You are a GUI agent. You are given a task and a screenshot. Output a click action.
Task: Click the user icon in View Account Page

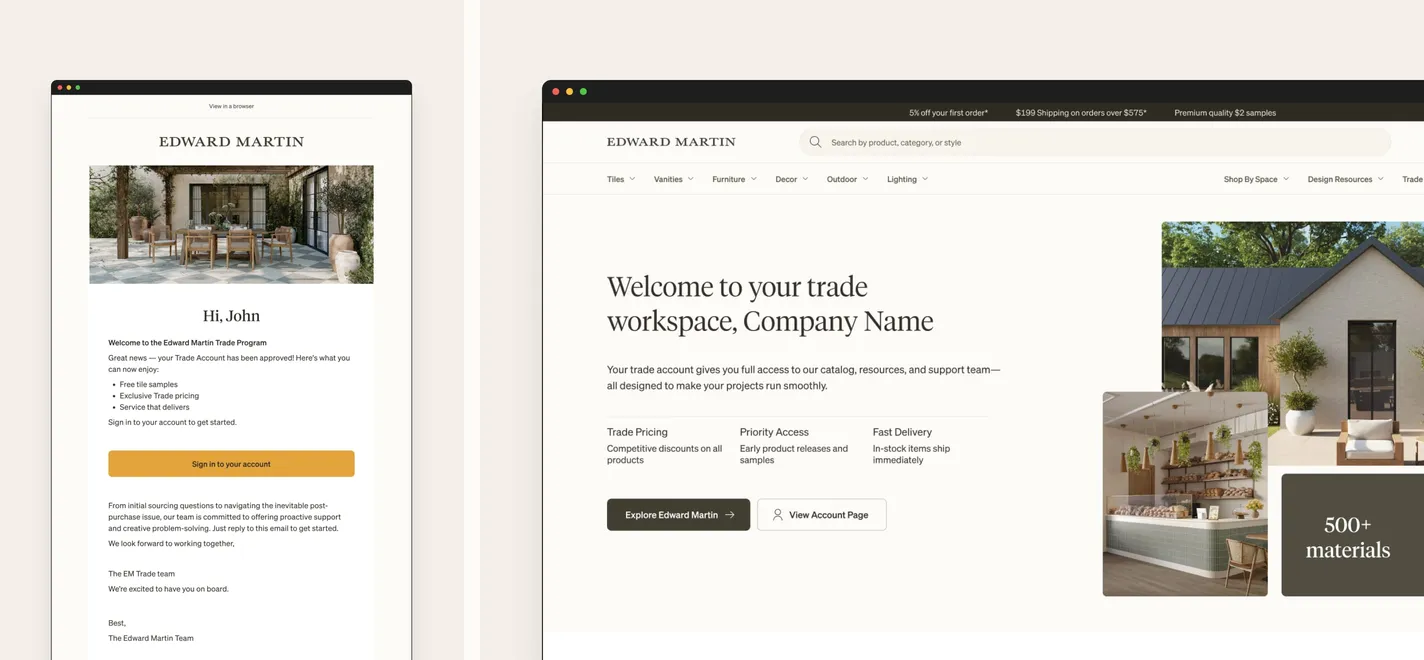click(777, 515)
